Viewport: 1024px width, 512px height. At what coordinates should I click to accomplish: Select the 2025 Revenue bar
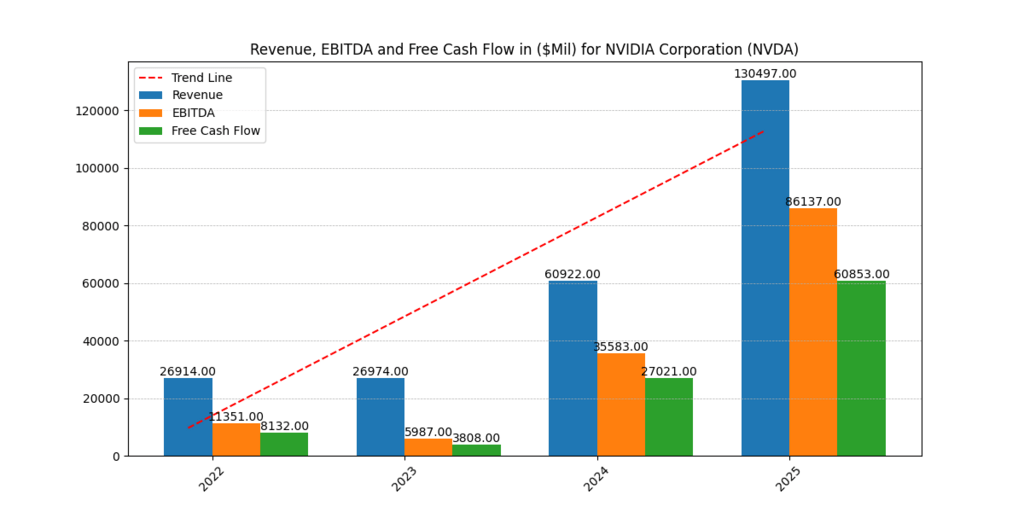pos(765,268)
